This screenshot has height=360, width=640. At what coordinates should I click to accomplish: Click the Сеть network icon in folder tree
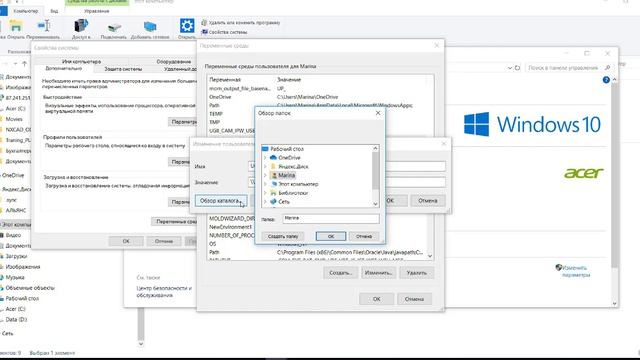(273, 202)
